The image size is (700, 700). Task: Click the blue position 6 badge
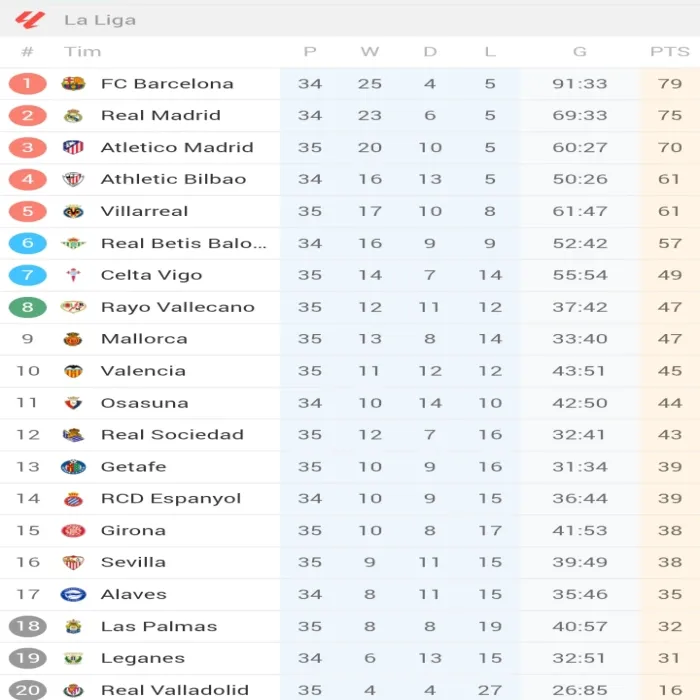[x=27, y=243]
